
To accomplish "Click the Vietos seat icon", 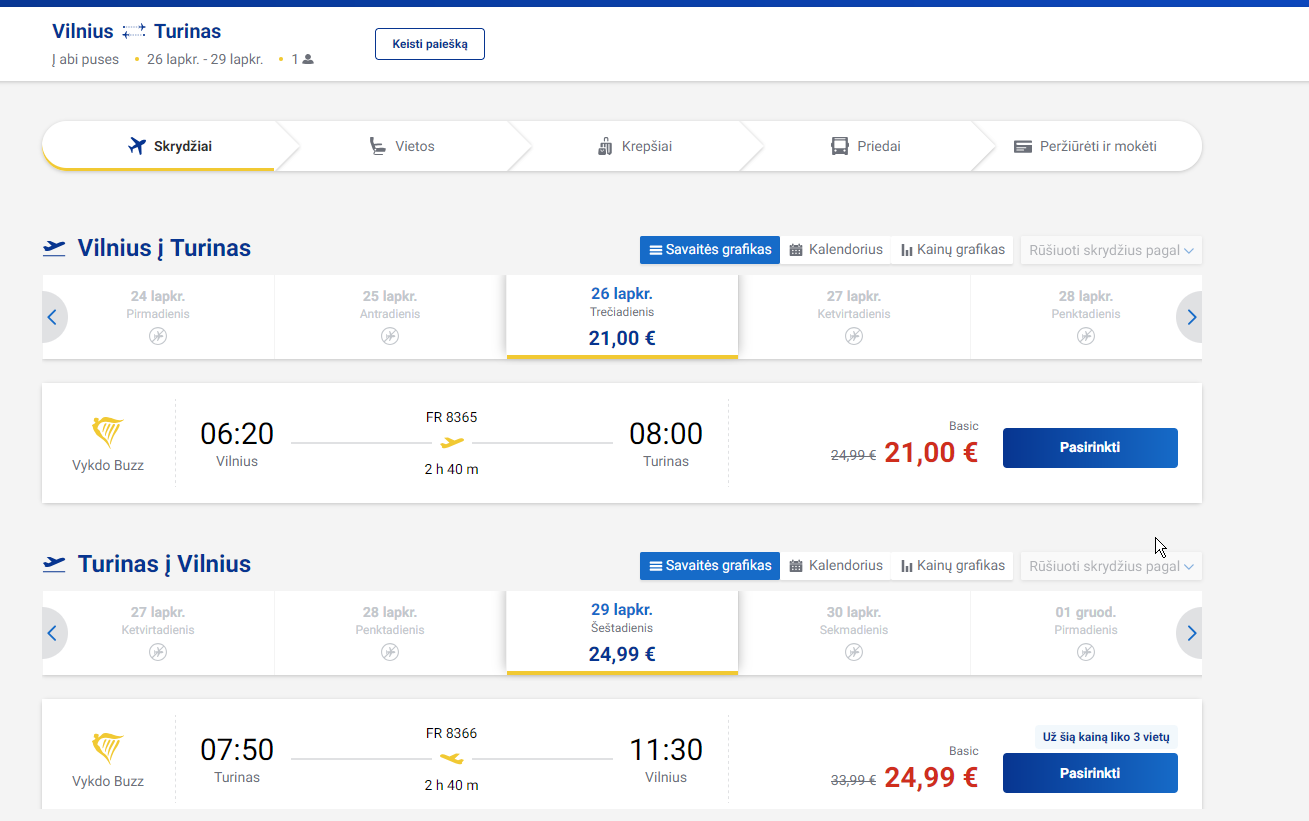I will coord(377,147).
